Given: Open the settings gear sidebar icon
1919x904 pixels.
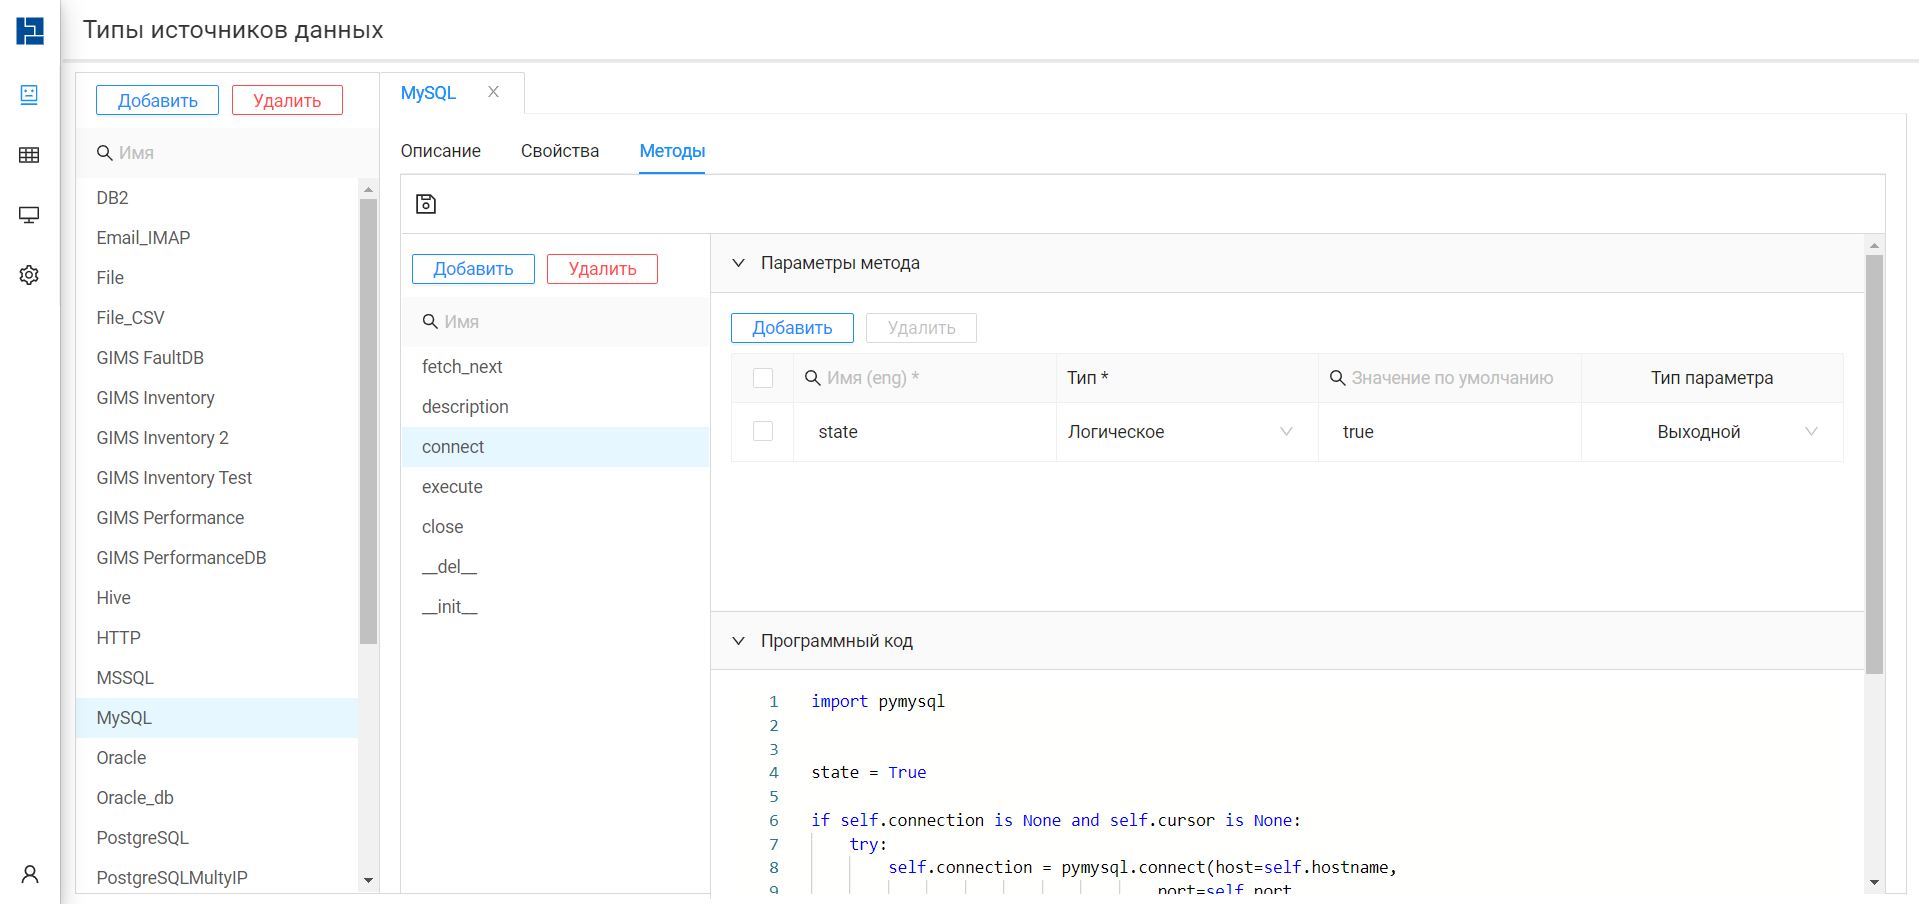Looking at the screenshot, I should (x=29, y=275).
